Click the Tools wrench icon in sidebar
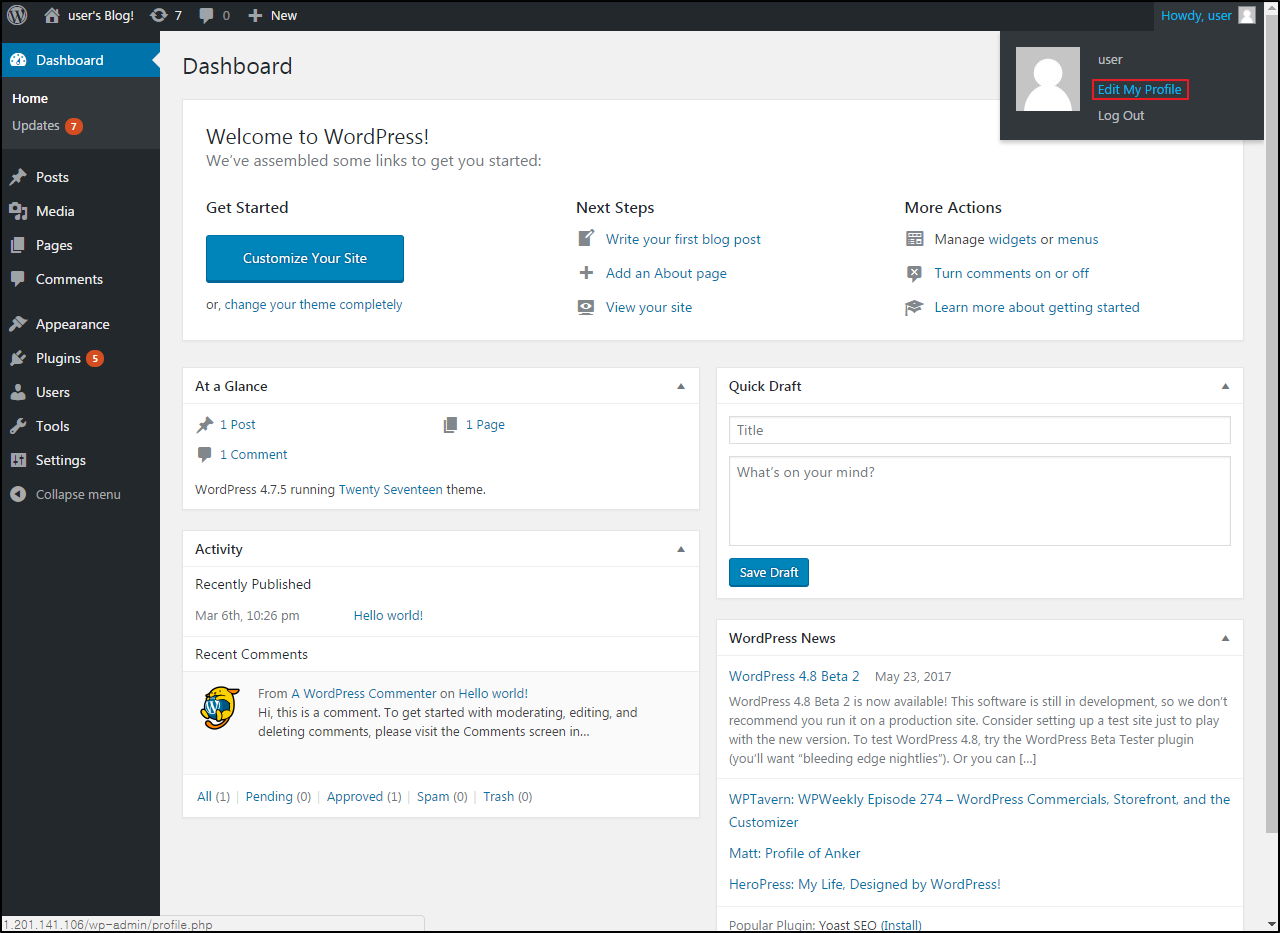 [x=18, y=426]
